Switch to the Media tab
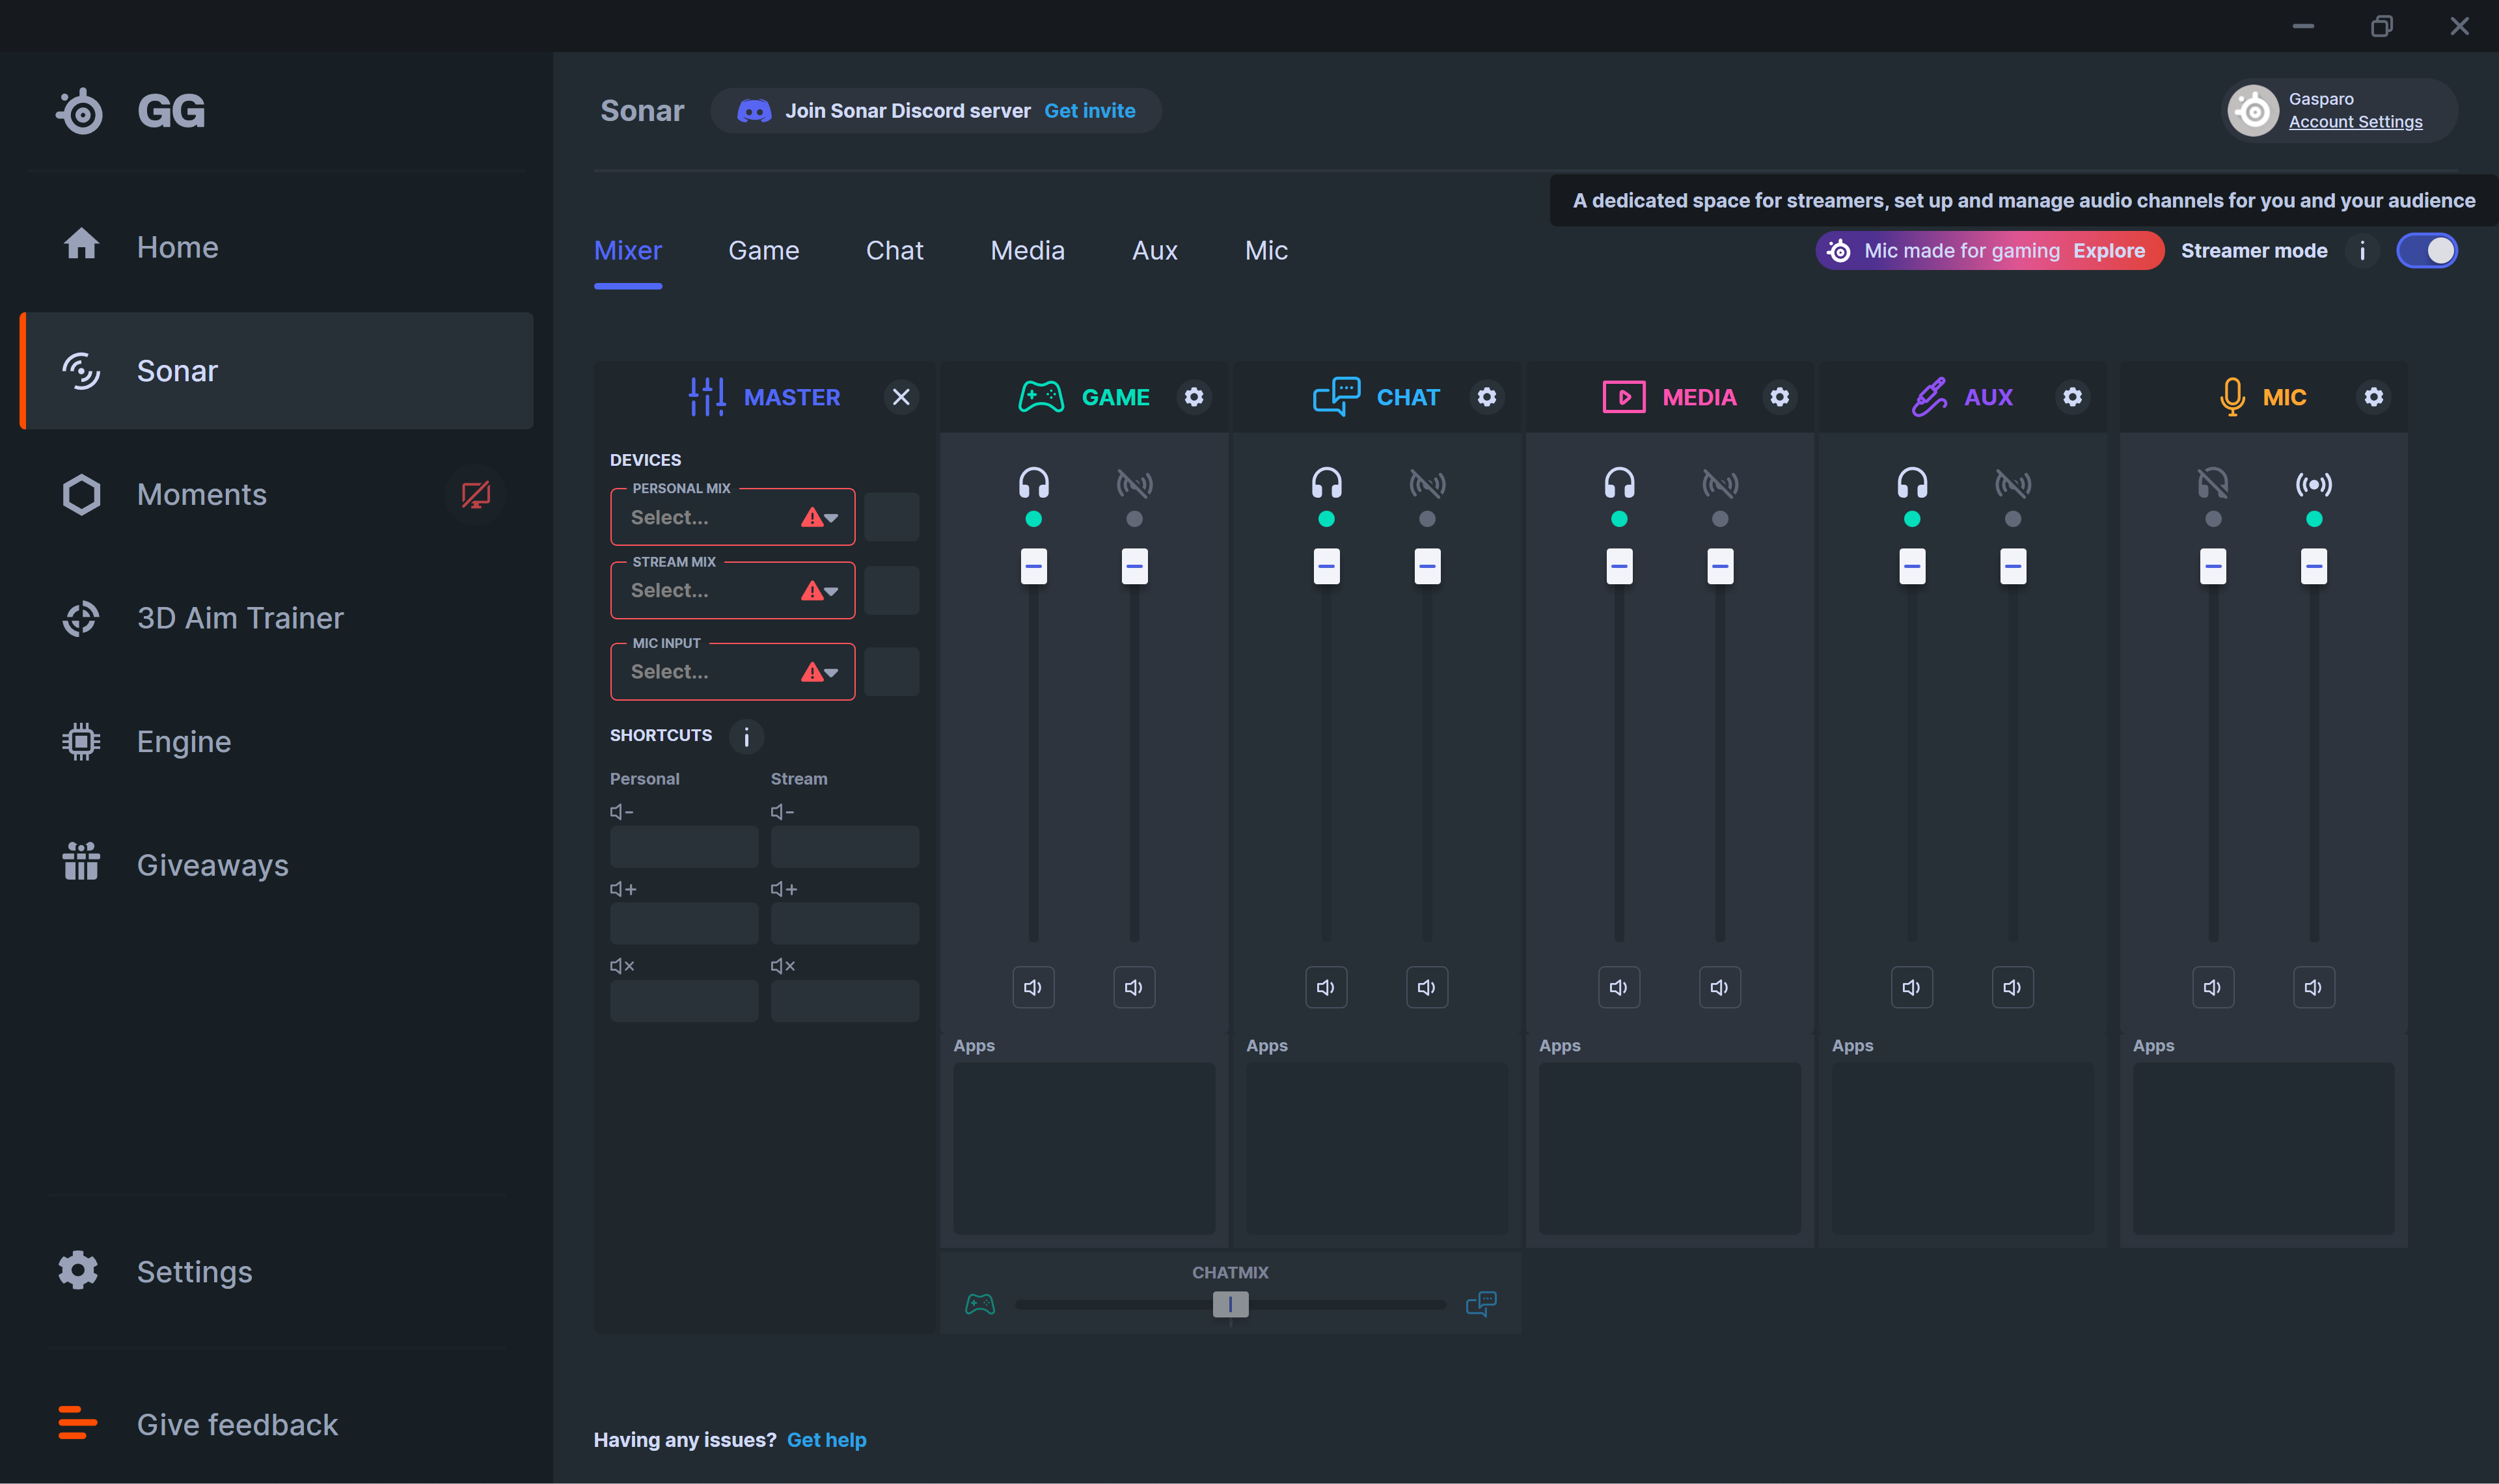This screenshot has height=1484, width=2499. pos(1028,251)
